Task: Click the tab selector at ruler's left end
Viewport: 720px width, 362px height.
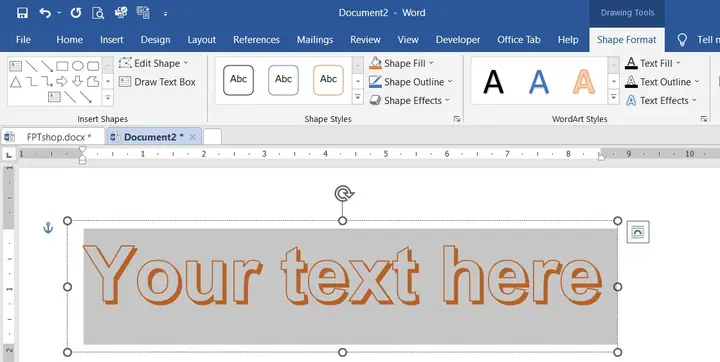Action: 9,155
